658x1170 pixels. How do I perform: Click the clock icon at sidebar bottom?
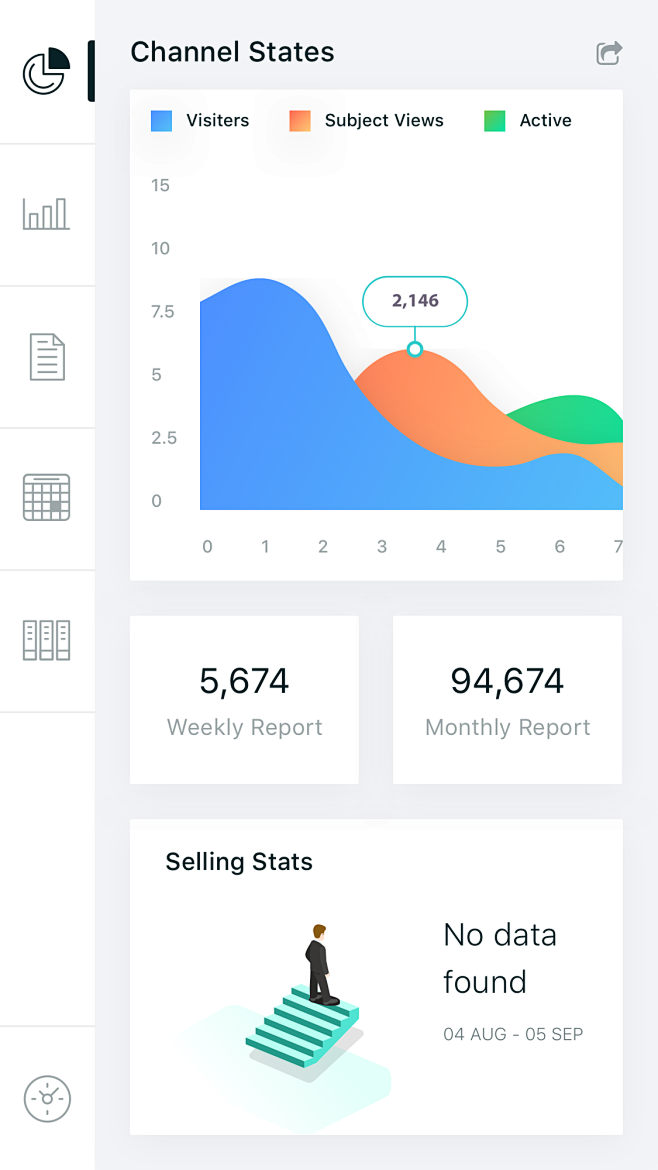click(47, 1098)
